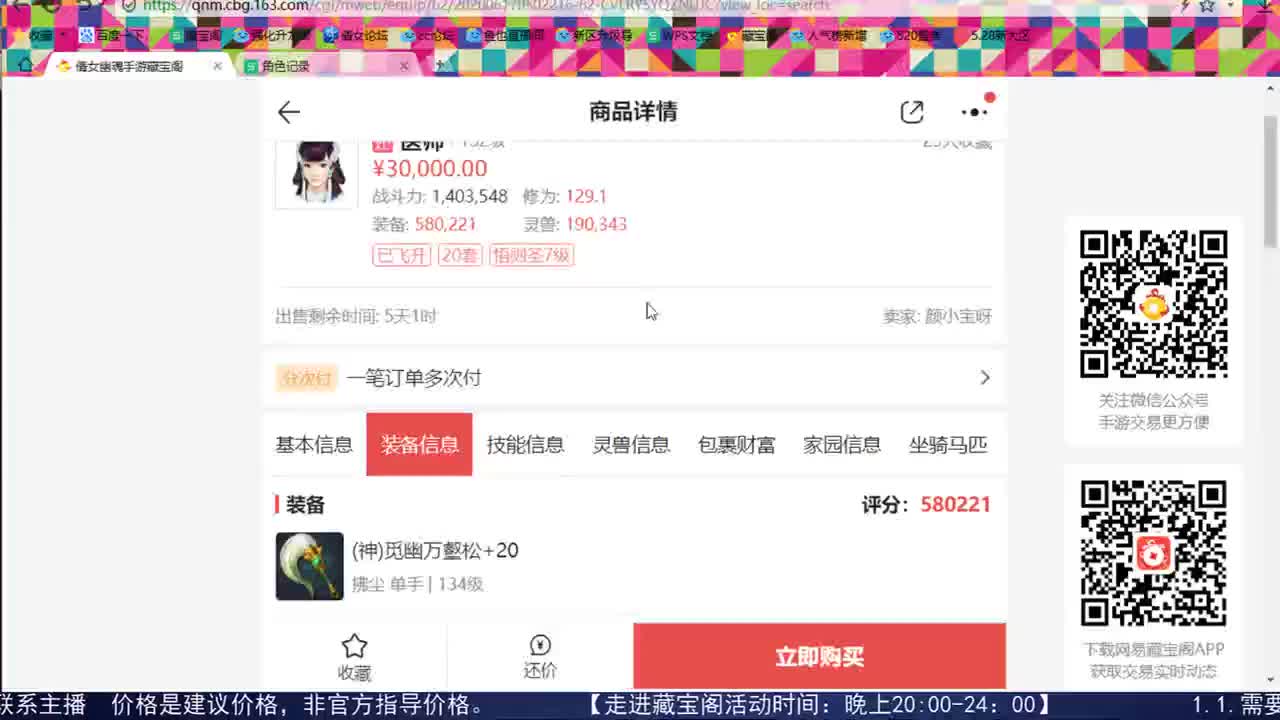The height and width of the screenshot is (720, 1280).
Task: Click the back arrow on 商品详情 page
Action: click(x=288, y=112)
